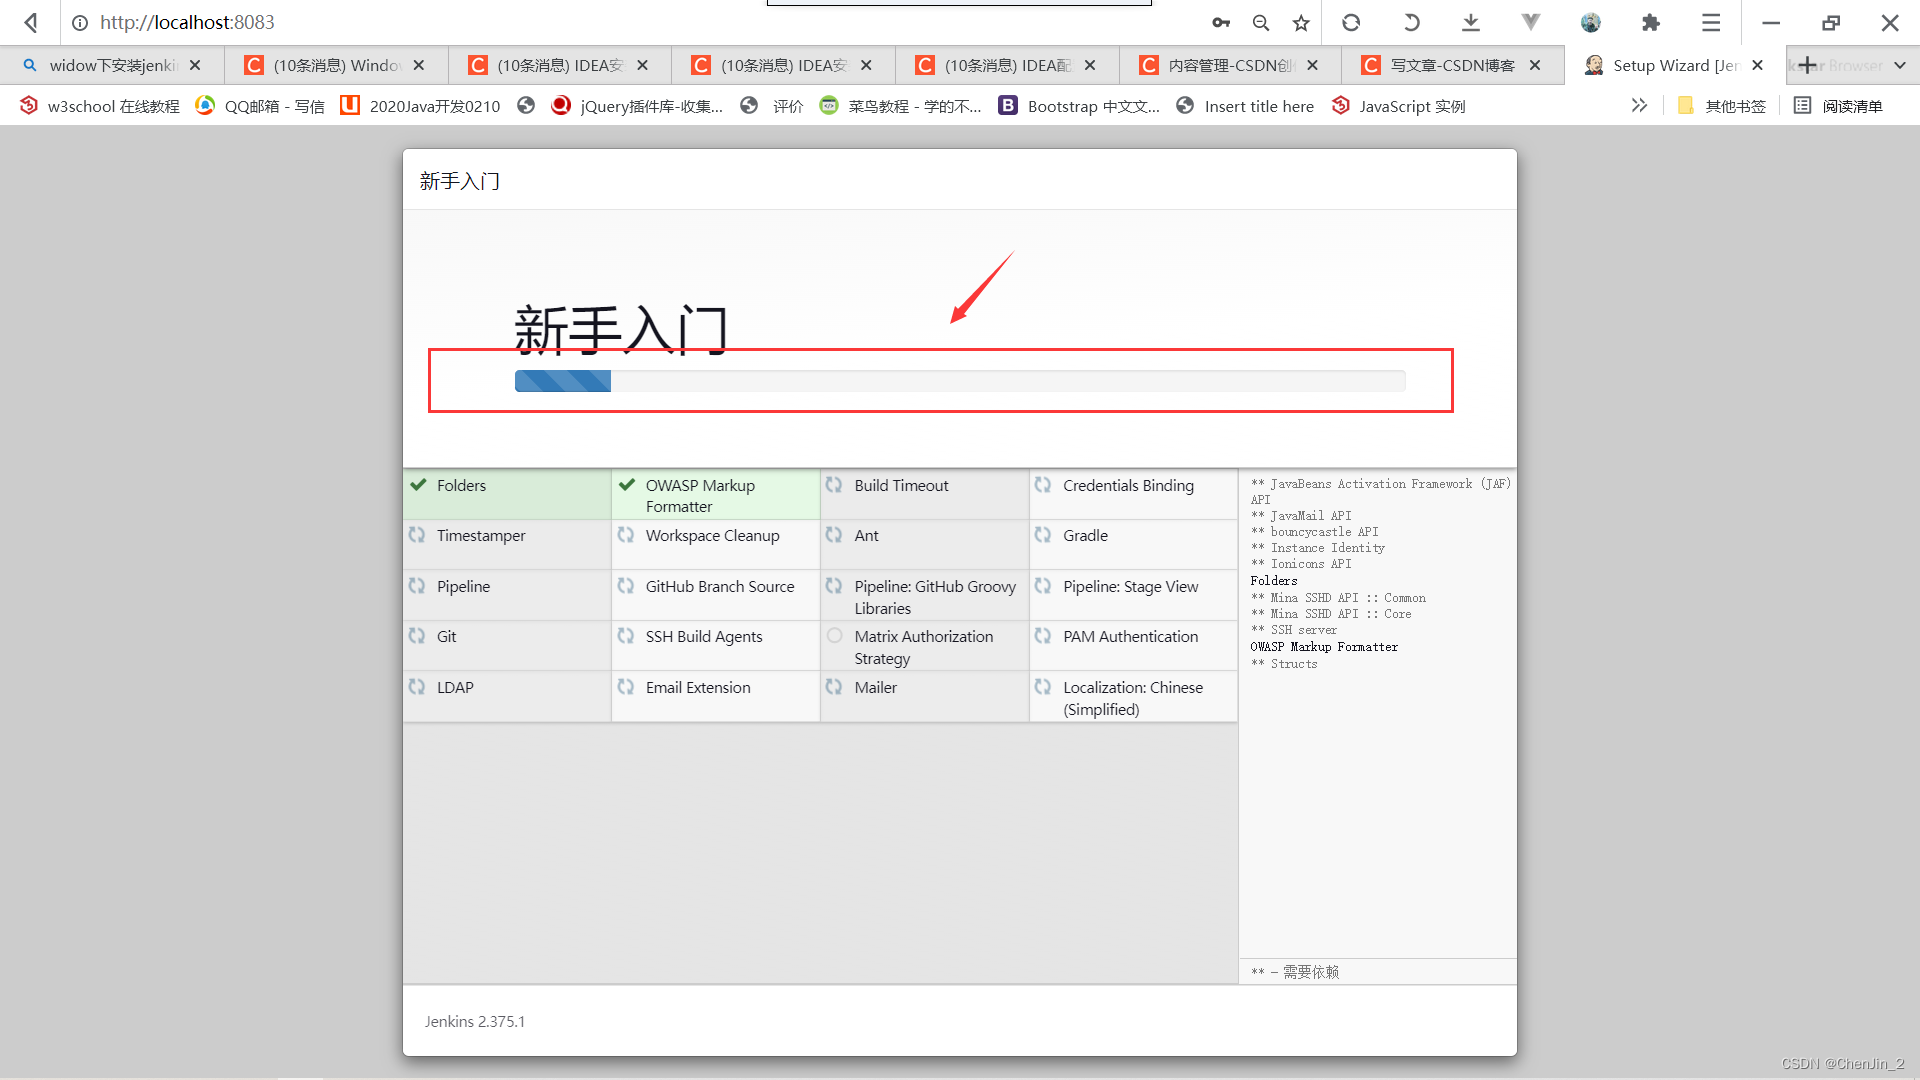Expand the tab list dropdown arrow
Viewport: 1920px width, 1080px height.
click(x=1899, y=65)
